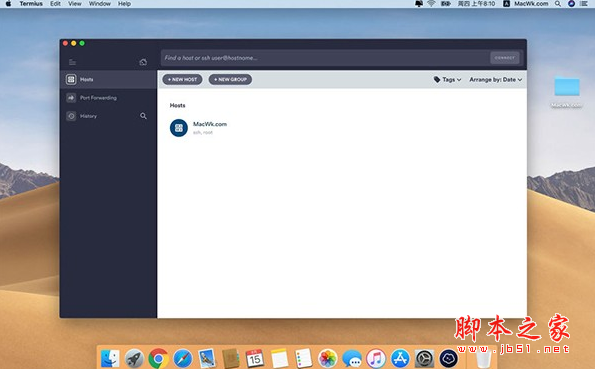
Task: Click the input source A icon
Action: tap(506, 4)
